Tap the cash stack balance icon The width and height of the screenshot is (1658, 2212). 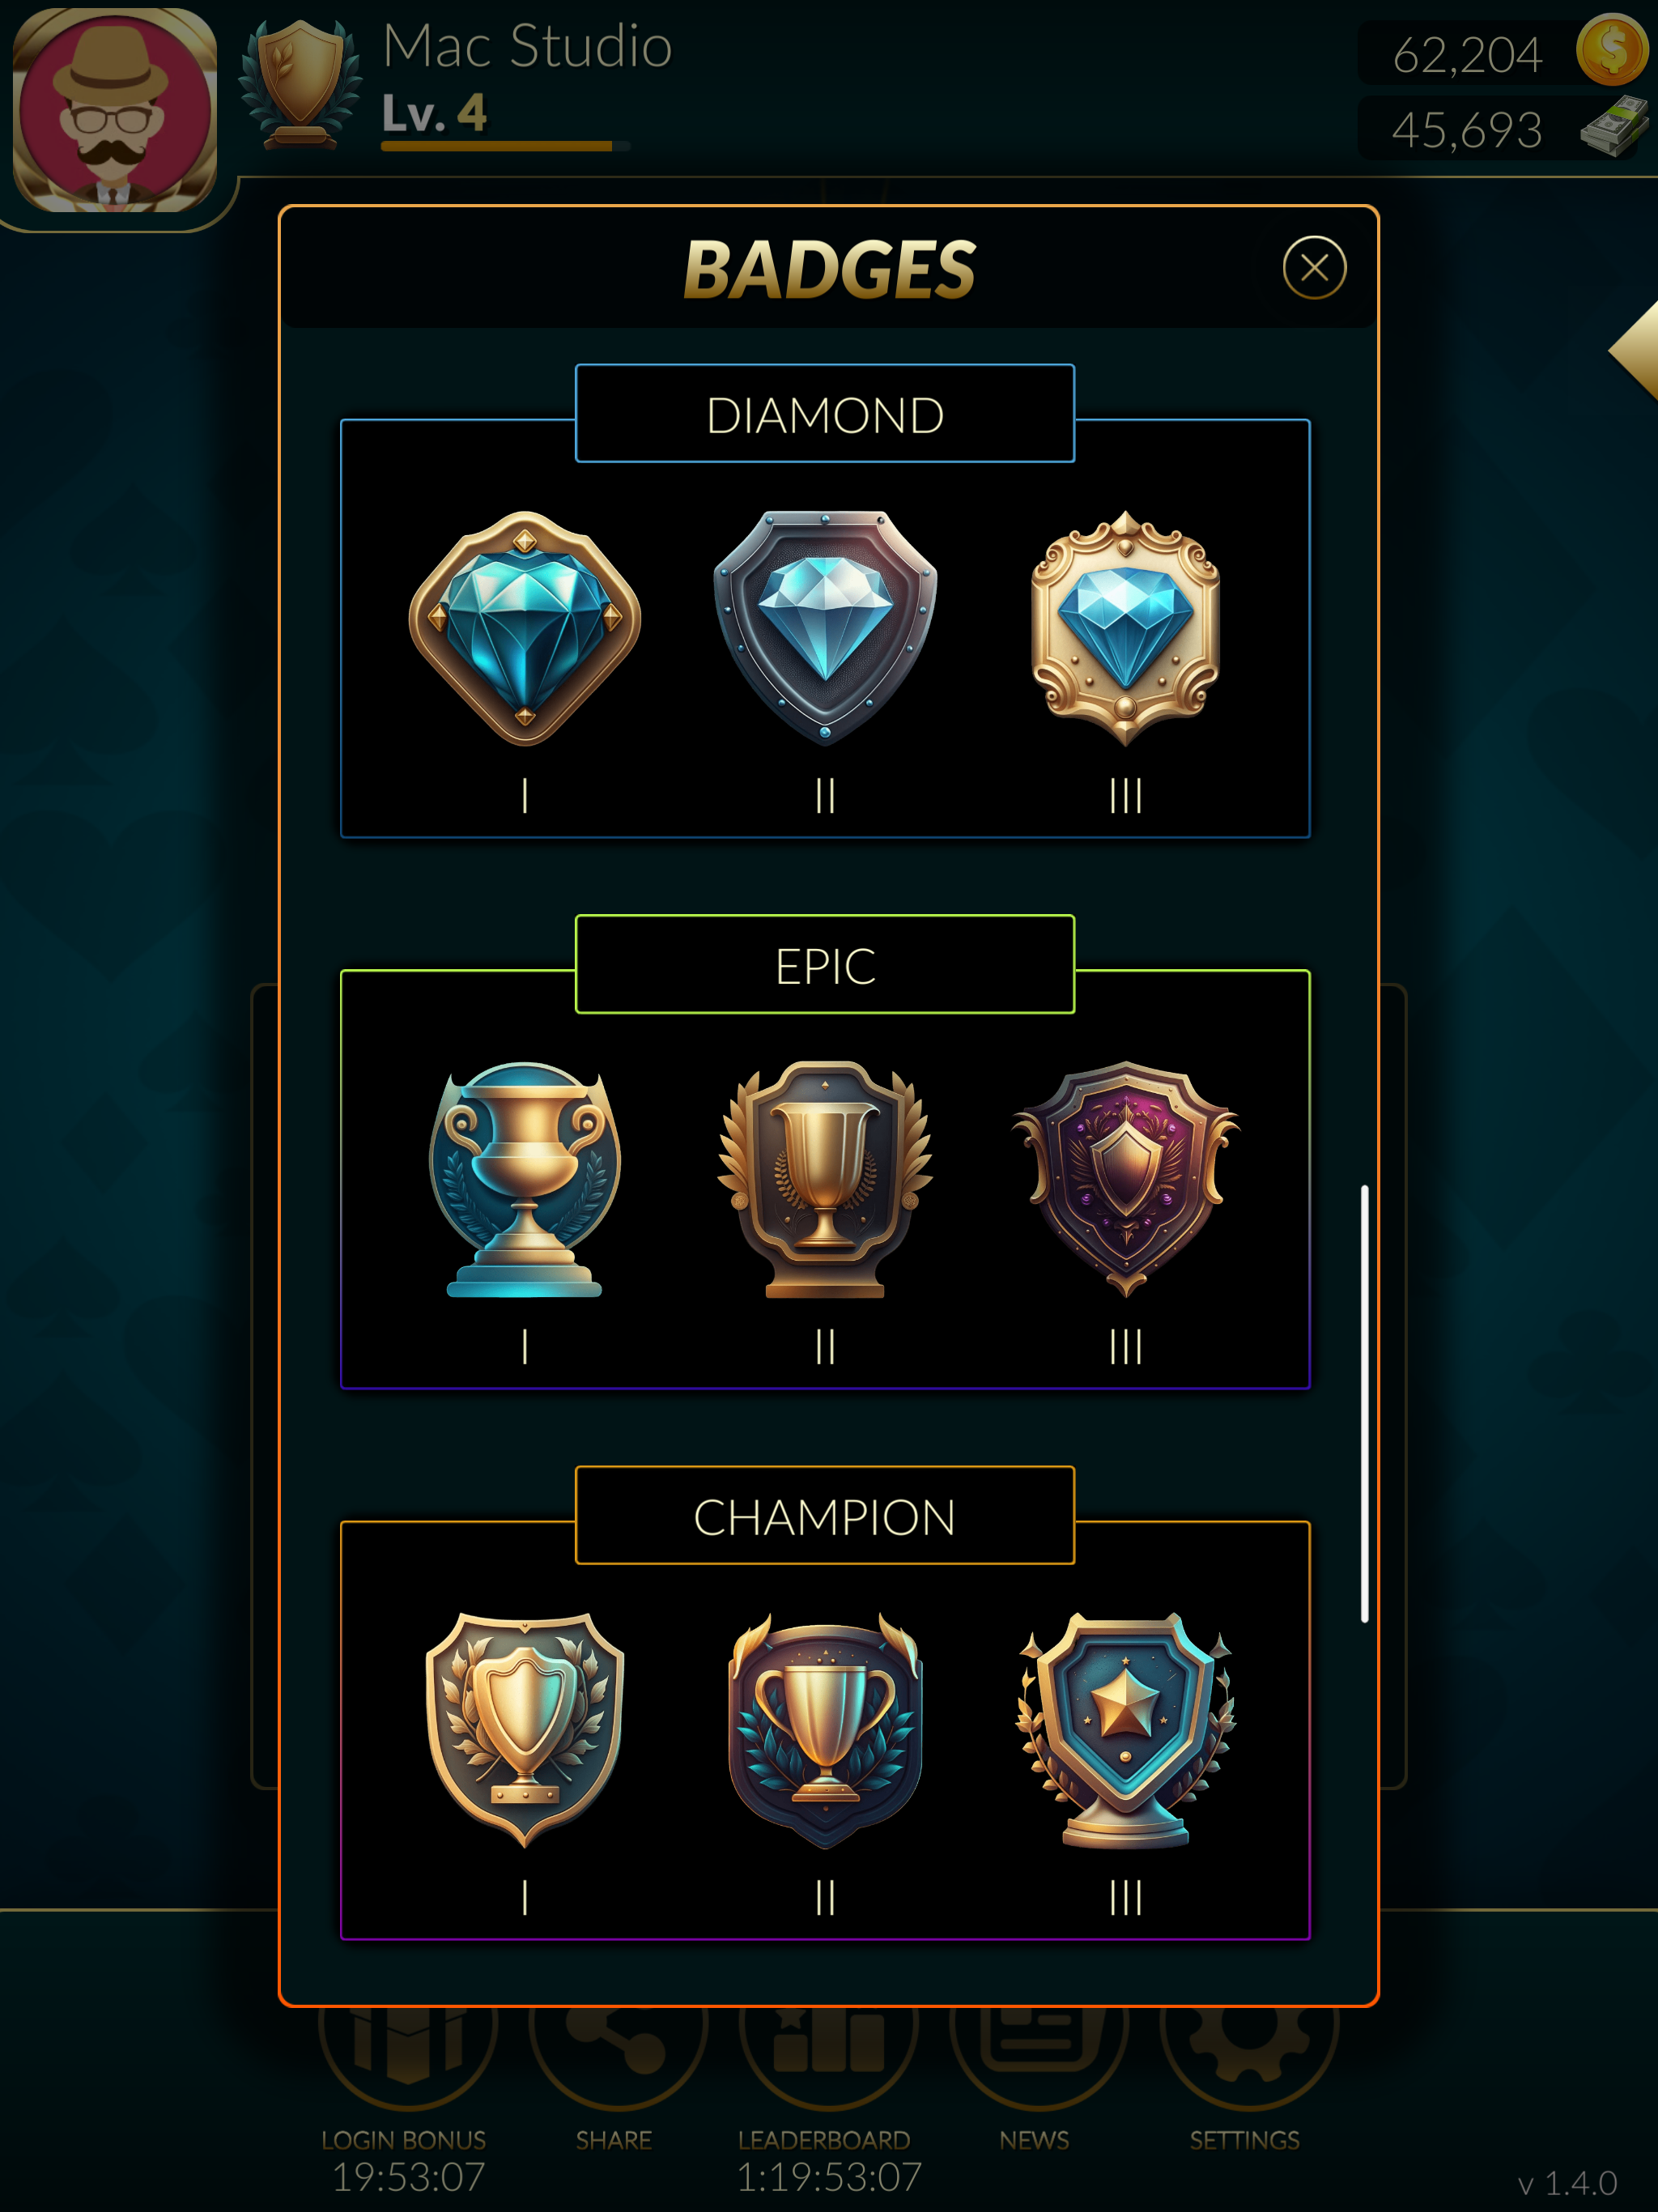pyautogui.click(x=1614, y=126)
